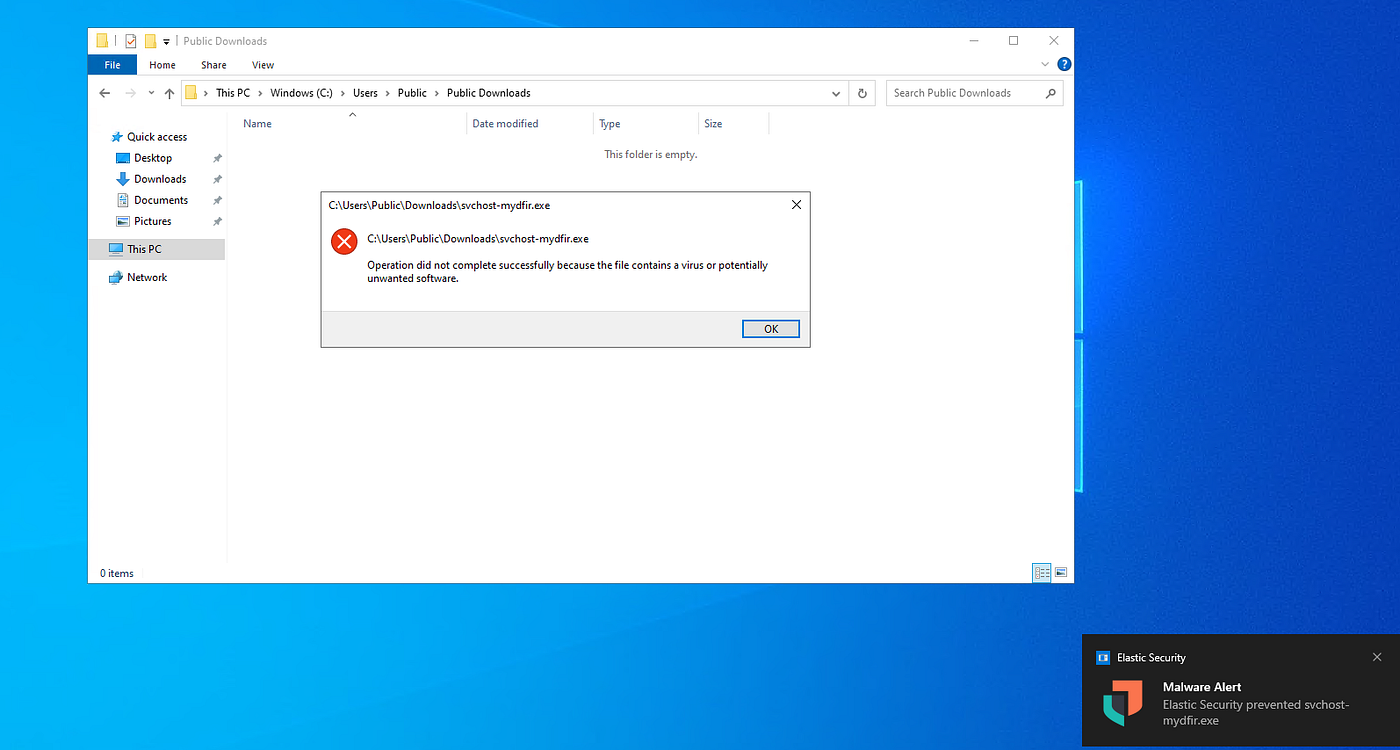This screenshot has width=1400, height=750.
Task: Click the New folder quick access icon
Action: click(x=150, y=41)
